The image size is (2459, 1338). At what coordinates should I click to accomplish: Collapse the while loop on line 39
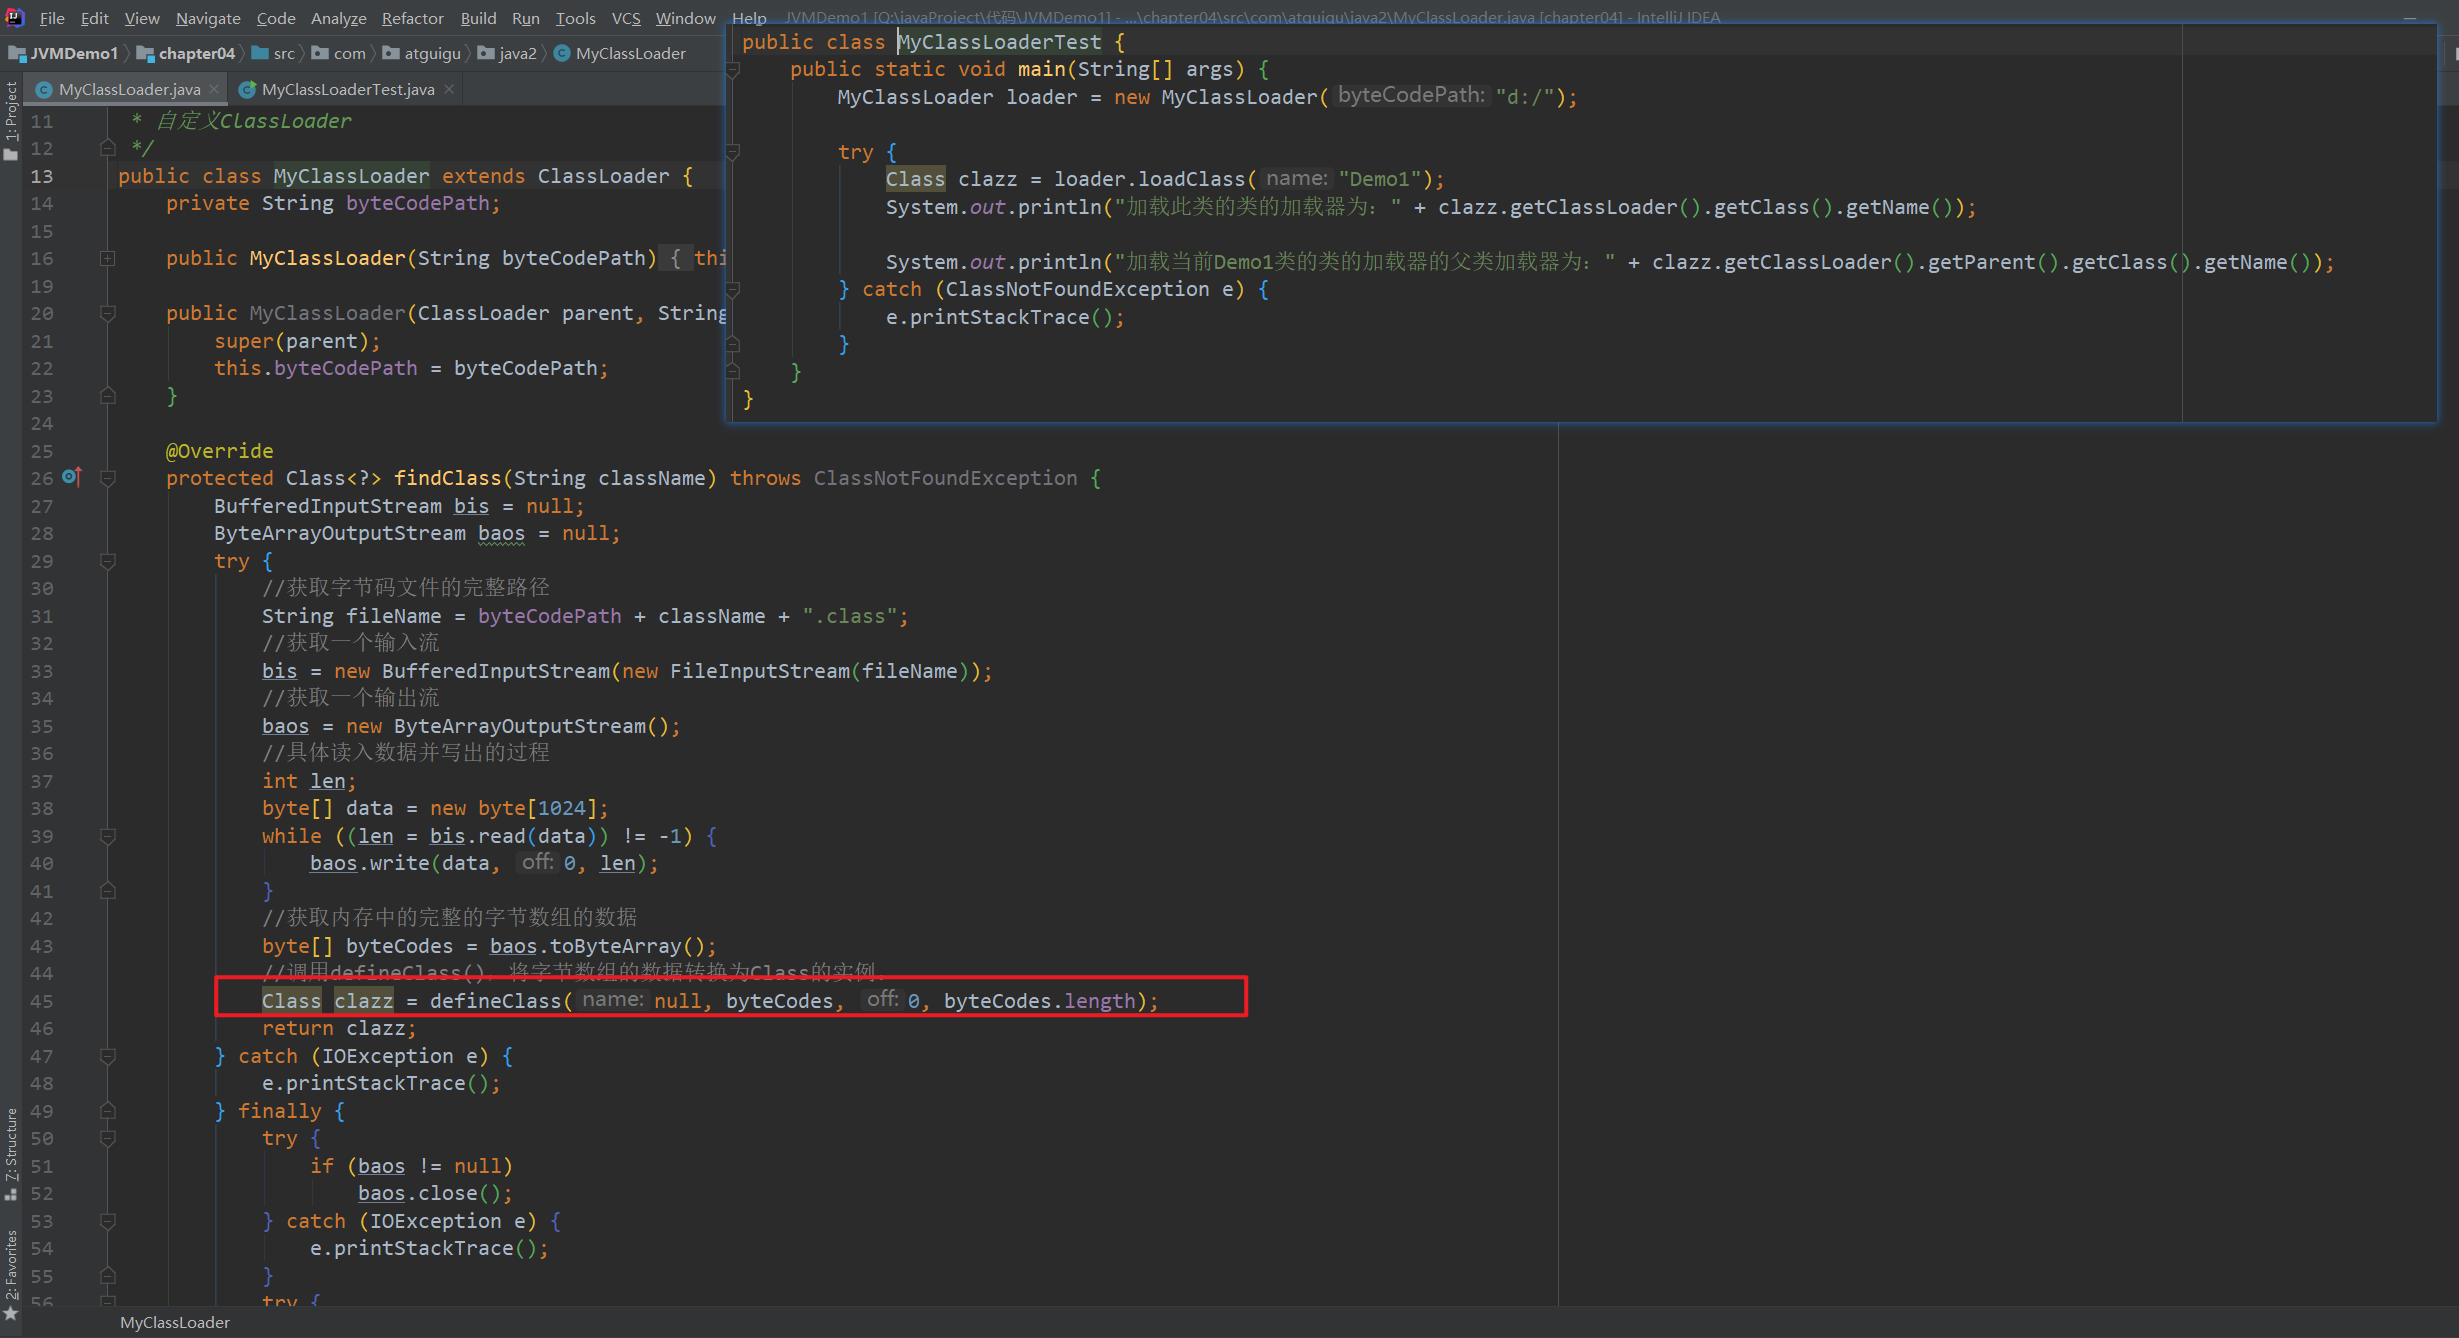click(x=107, y=836)
